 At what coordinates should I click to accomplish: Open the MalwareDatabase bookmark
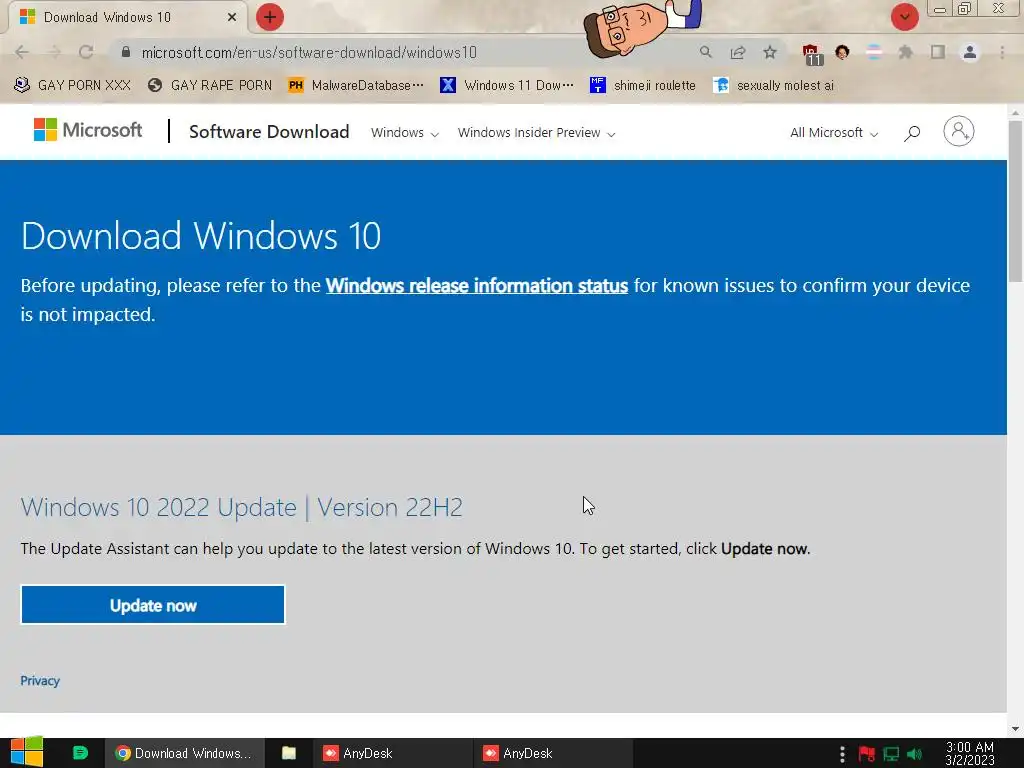(356, 85)
